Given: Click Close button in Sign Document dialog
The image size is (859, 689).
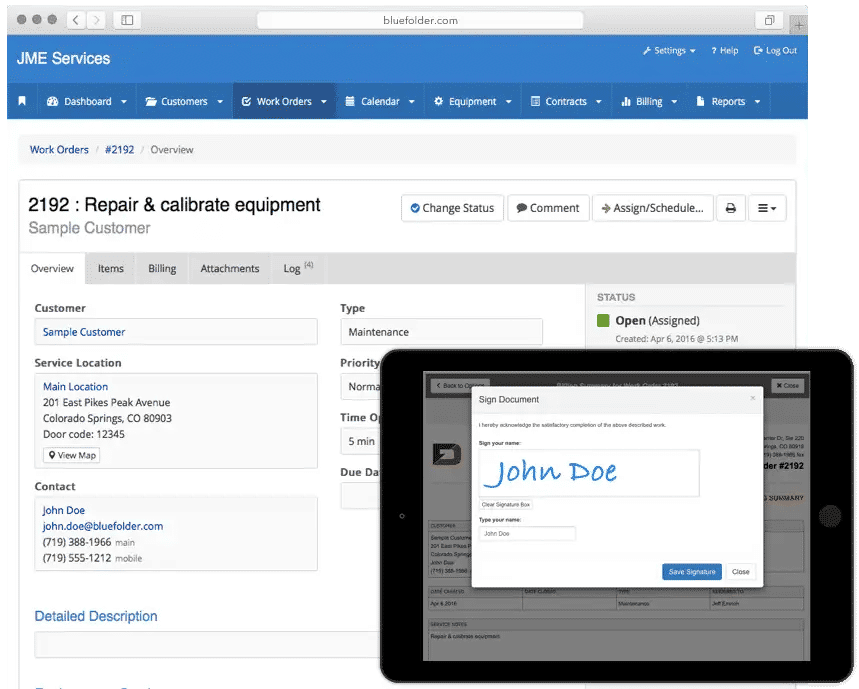Looking at the screenshot, I should (x=741, y=572).
